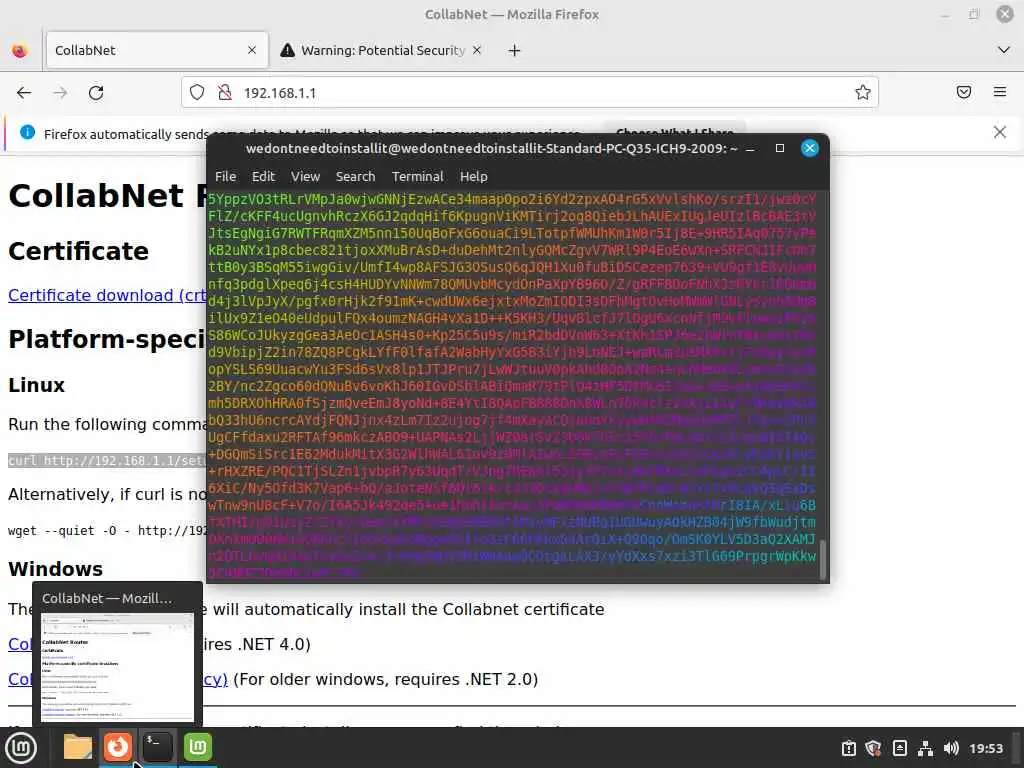
Task: Close the terminal window
Action: (x=810, y=148)
